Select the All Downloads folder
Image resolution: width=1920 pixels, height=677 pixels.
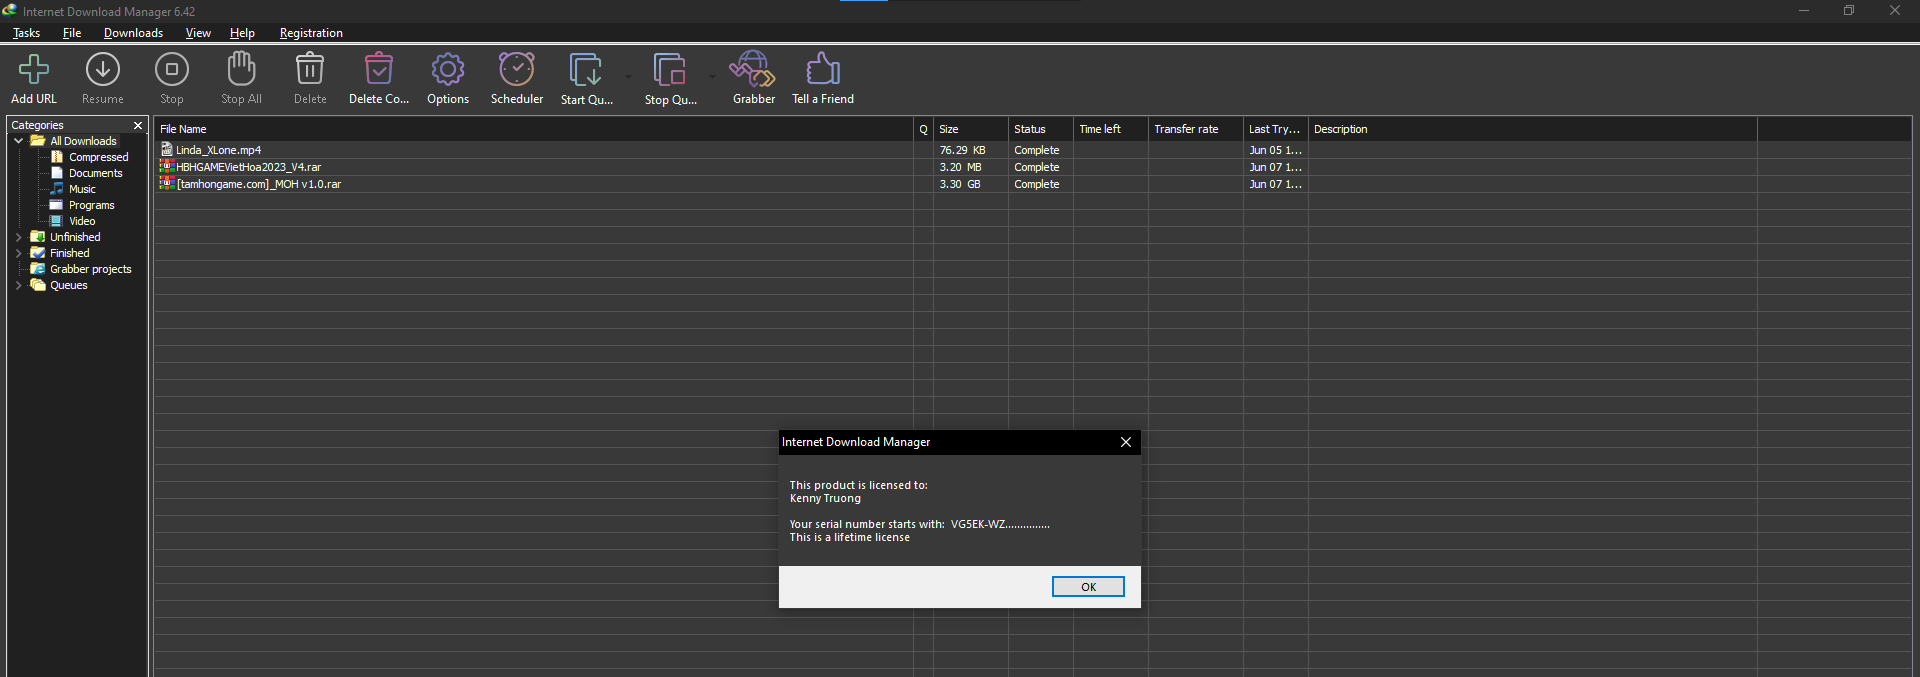(83, 141)
